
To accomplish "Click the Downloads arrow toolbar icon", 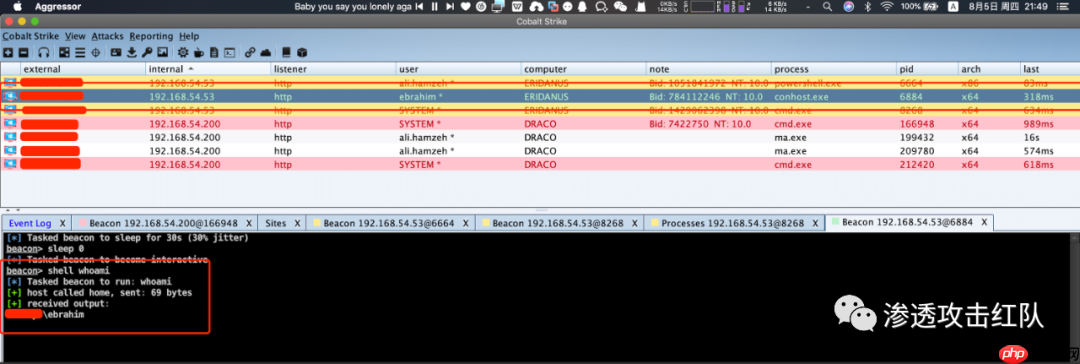I will [132, 52].
